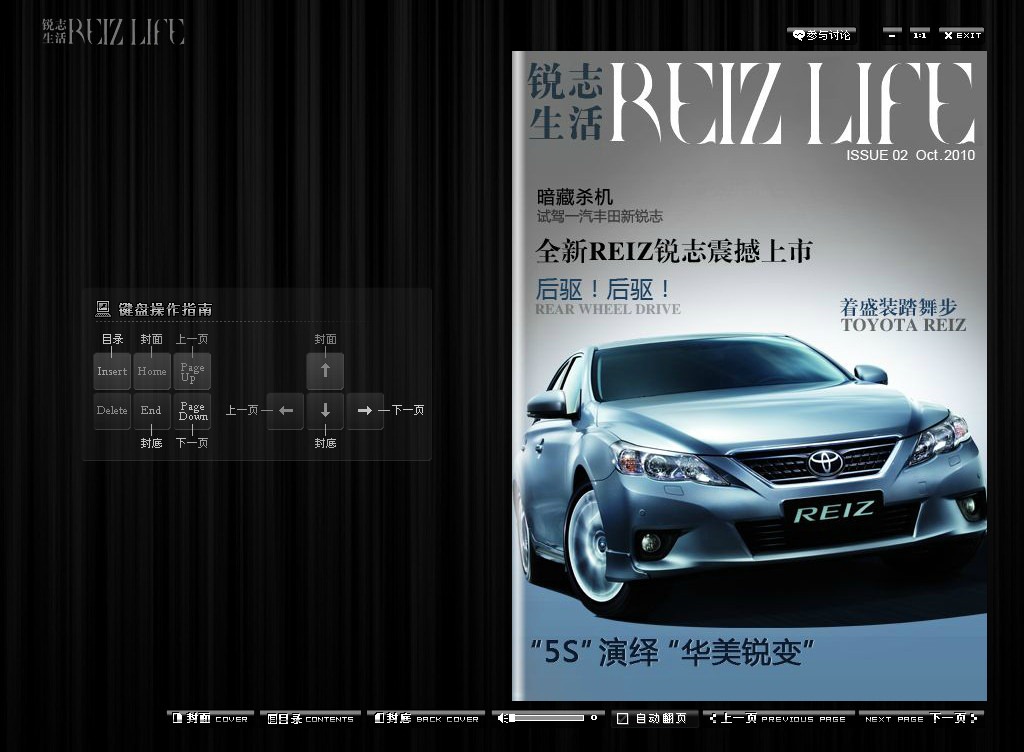Click the down arrow key icon

325,411
